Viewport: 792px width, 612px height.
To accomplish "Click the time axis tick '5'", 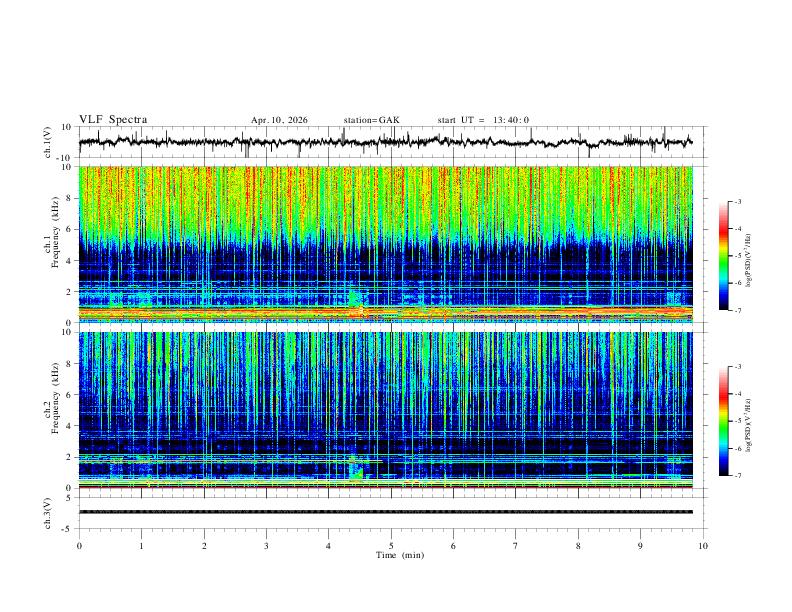I will (391, 546).
